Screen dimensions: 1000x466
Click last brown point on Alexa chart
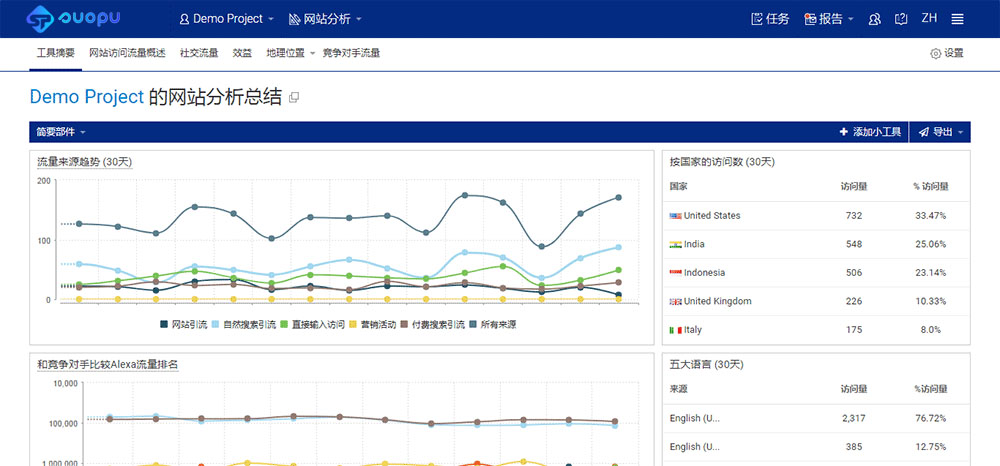[615, 421]
